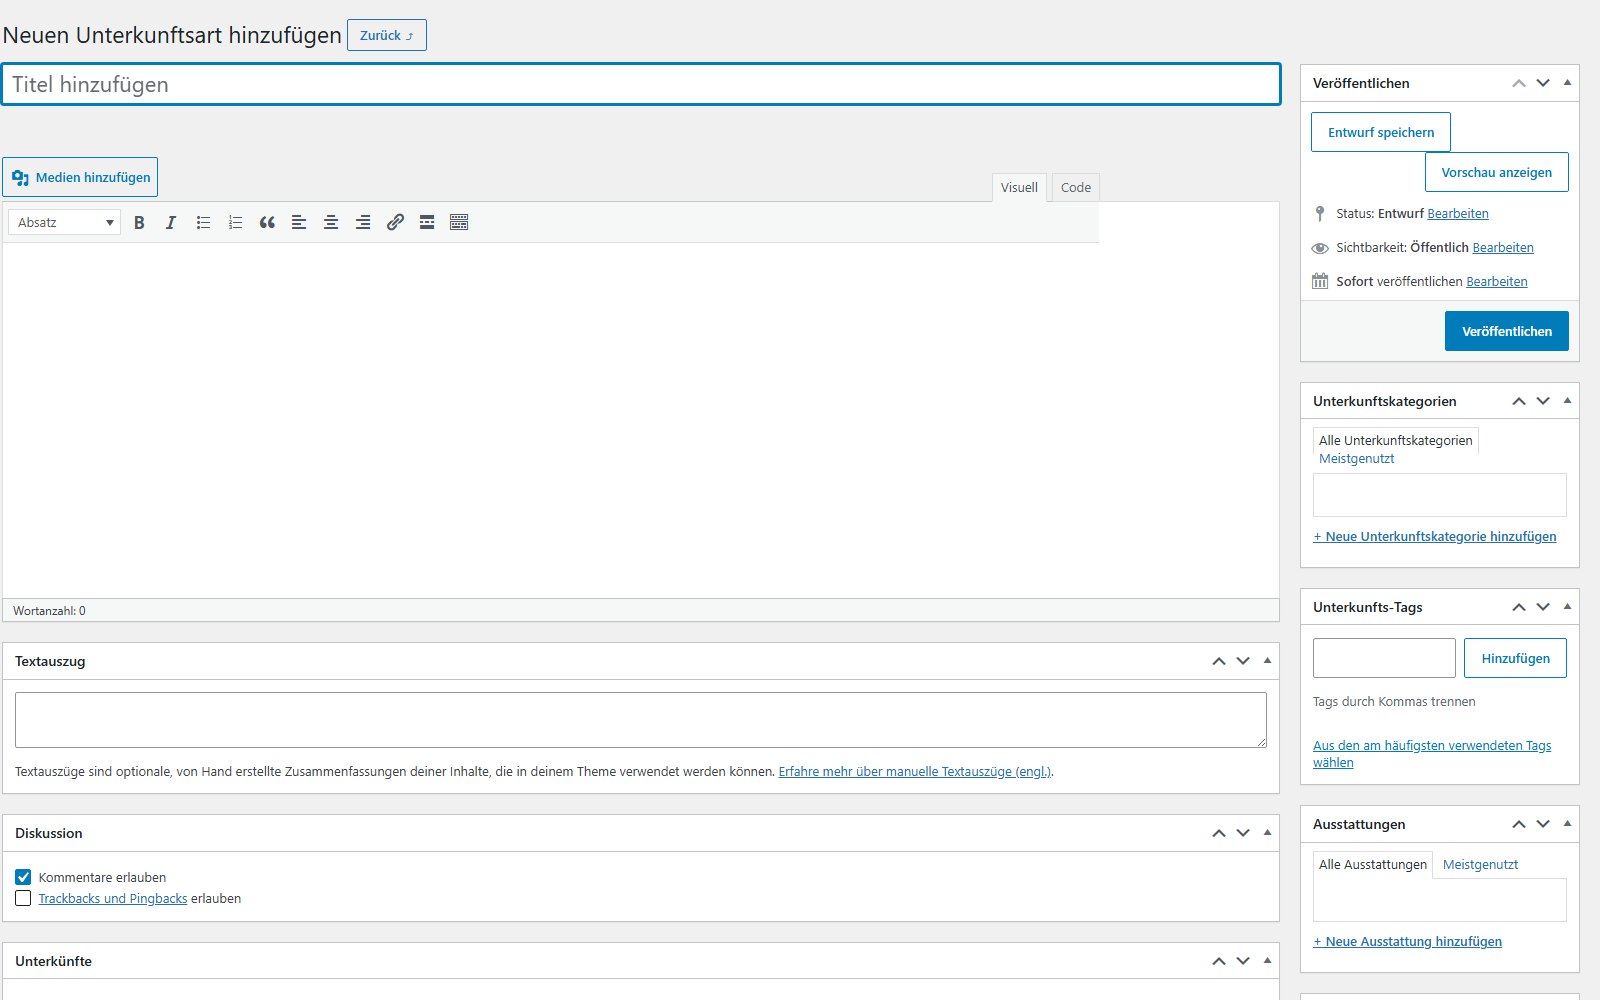Collapse the Textauszug panel
1600x1000 pixels.
coord(1267,661)
